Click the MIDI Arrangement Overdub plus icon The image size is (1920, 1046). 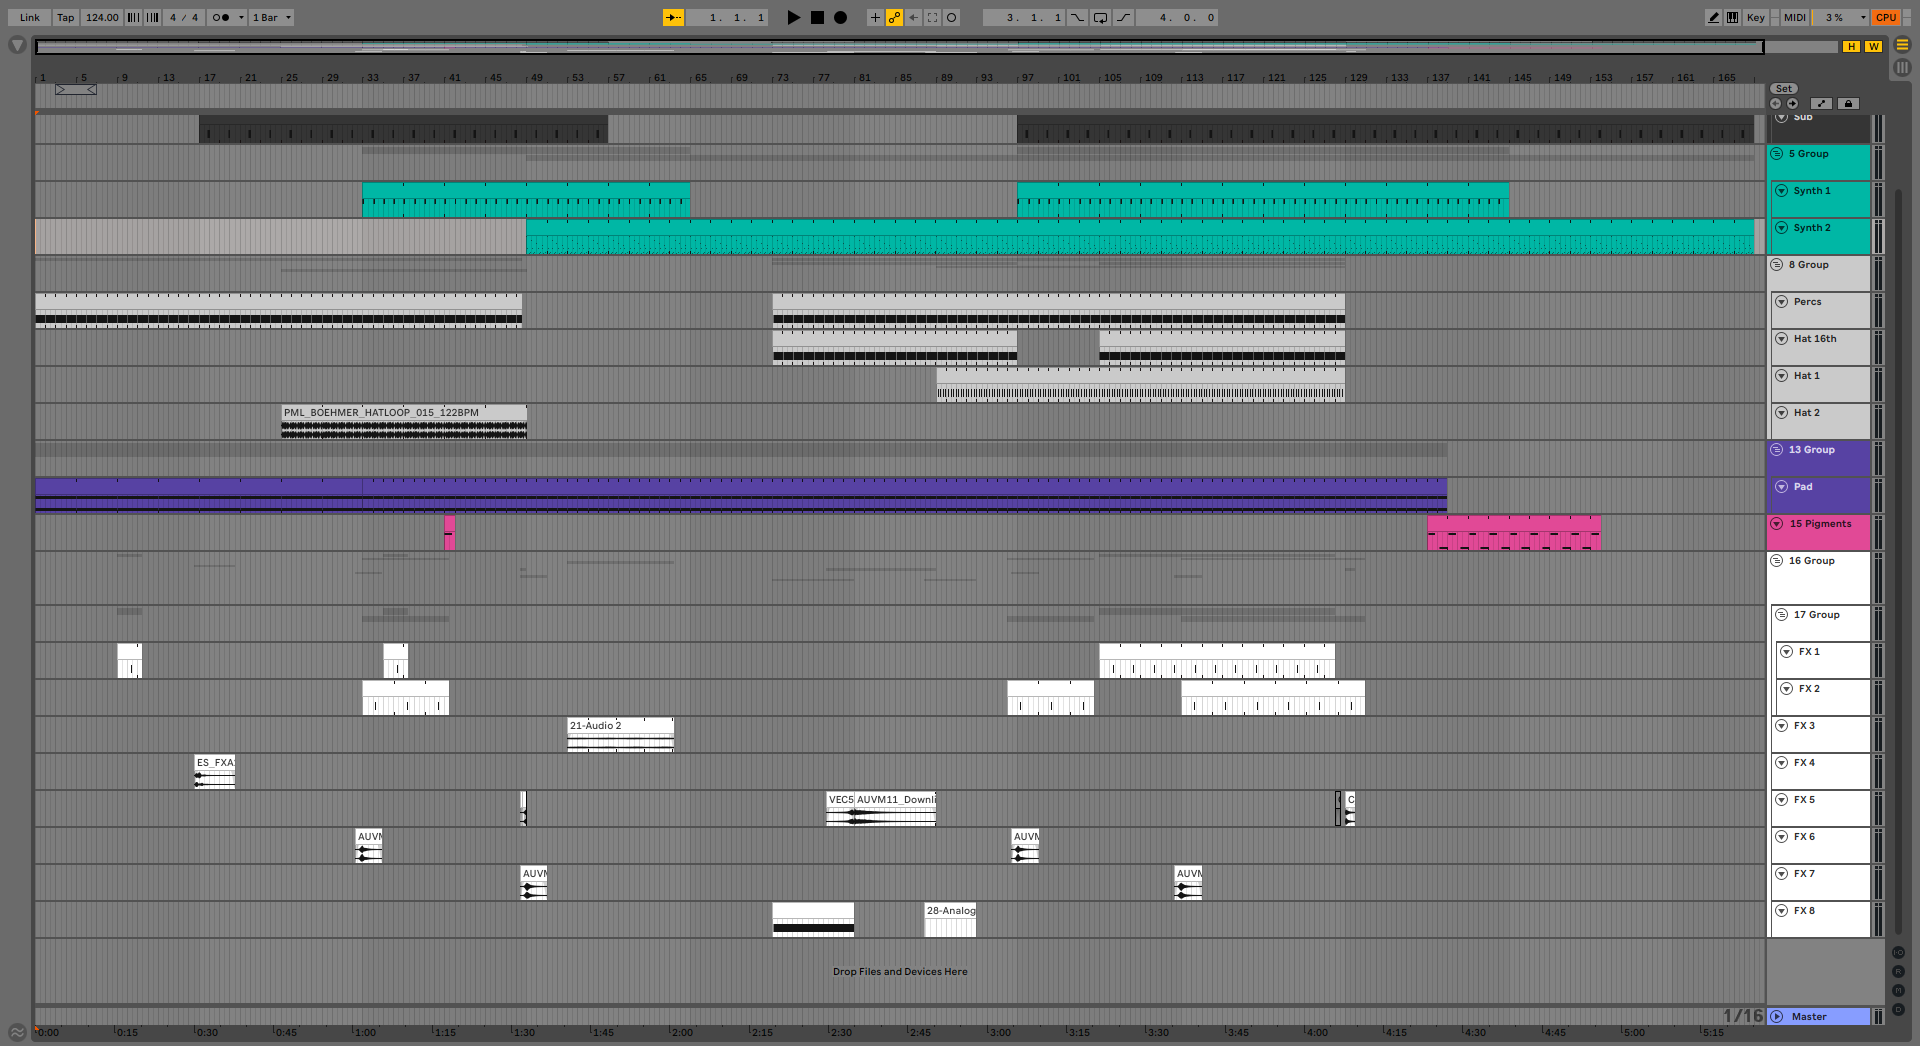click(x=875, y=17)
